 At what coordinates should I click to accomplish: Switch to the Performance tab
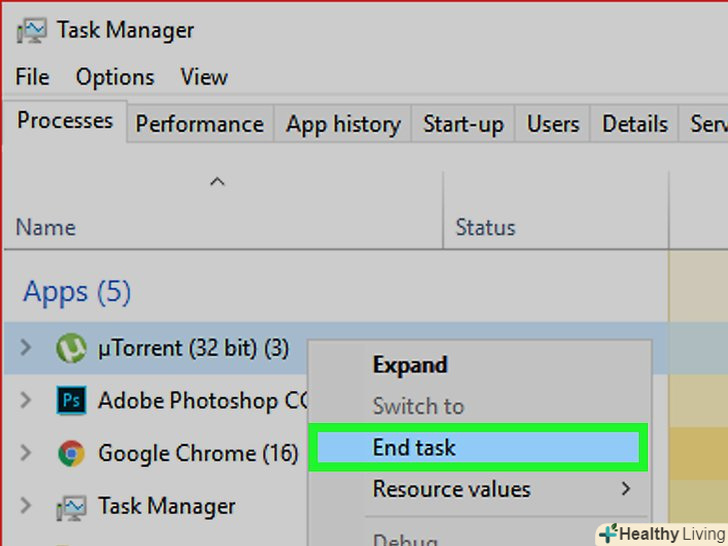coord(199,124)
